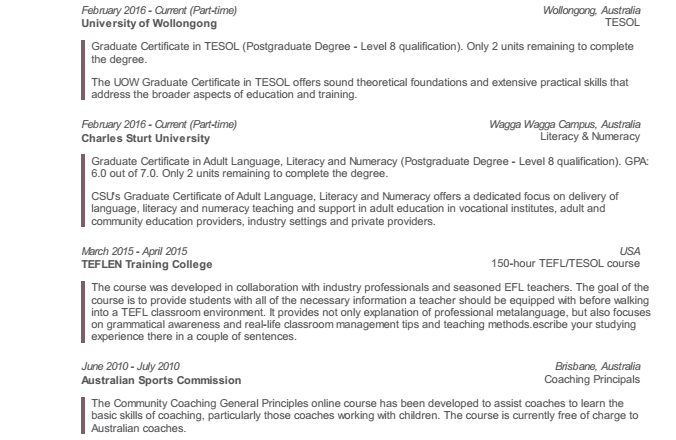676x440 pixels.
Task: Click the TEFLEN Training College heading
Action: tap(146, 265)
